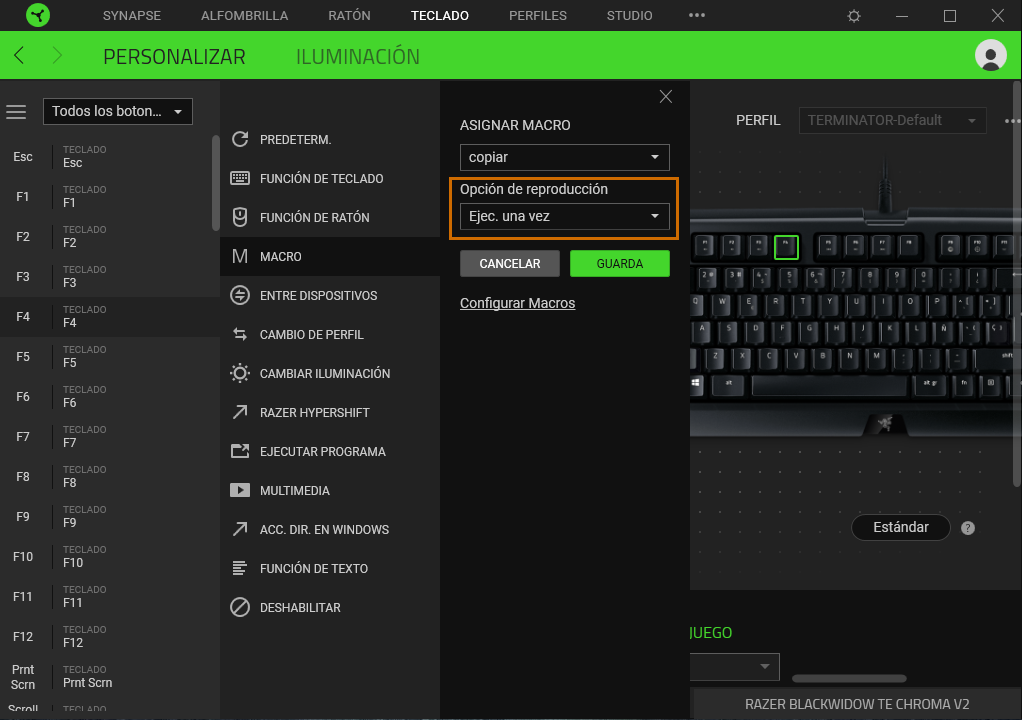This screenshot has width=1022, height=720.
Task: Open the ILUMINACIÓN tab
Action: pyautogui.click(x=357, y=57)
